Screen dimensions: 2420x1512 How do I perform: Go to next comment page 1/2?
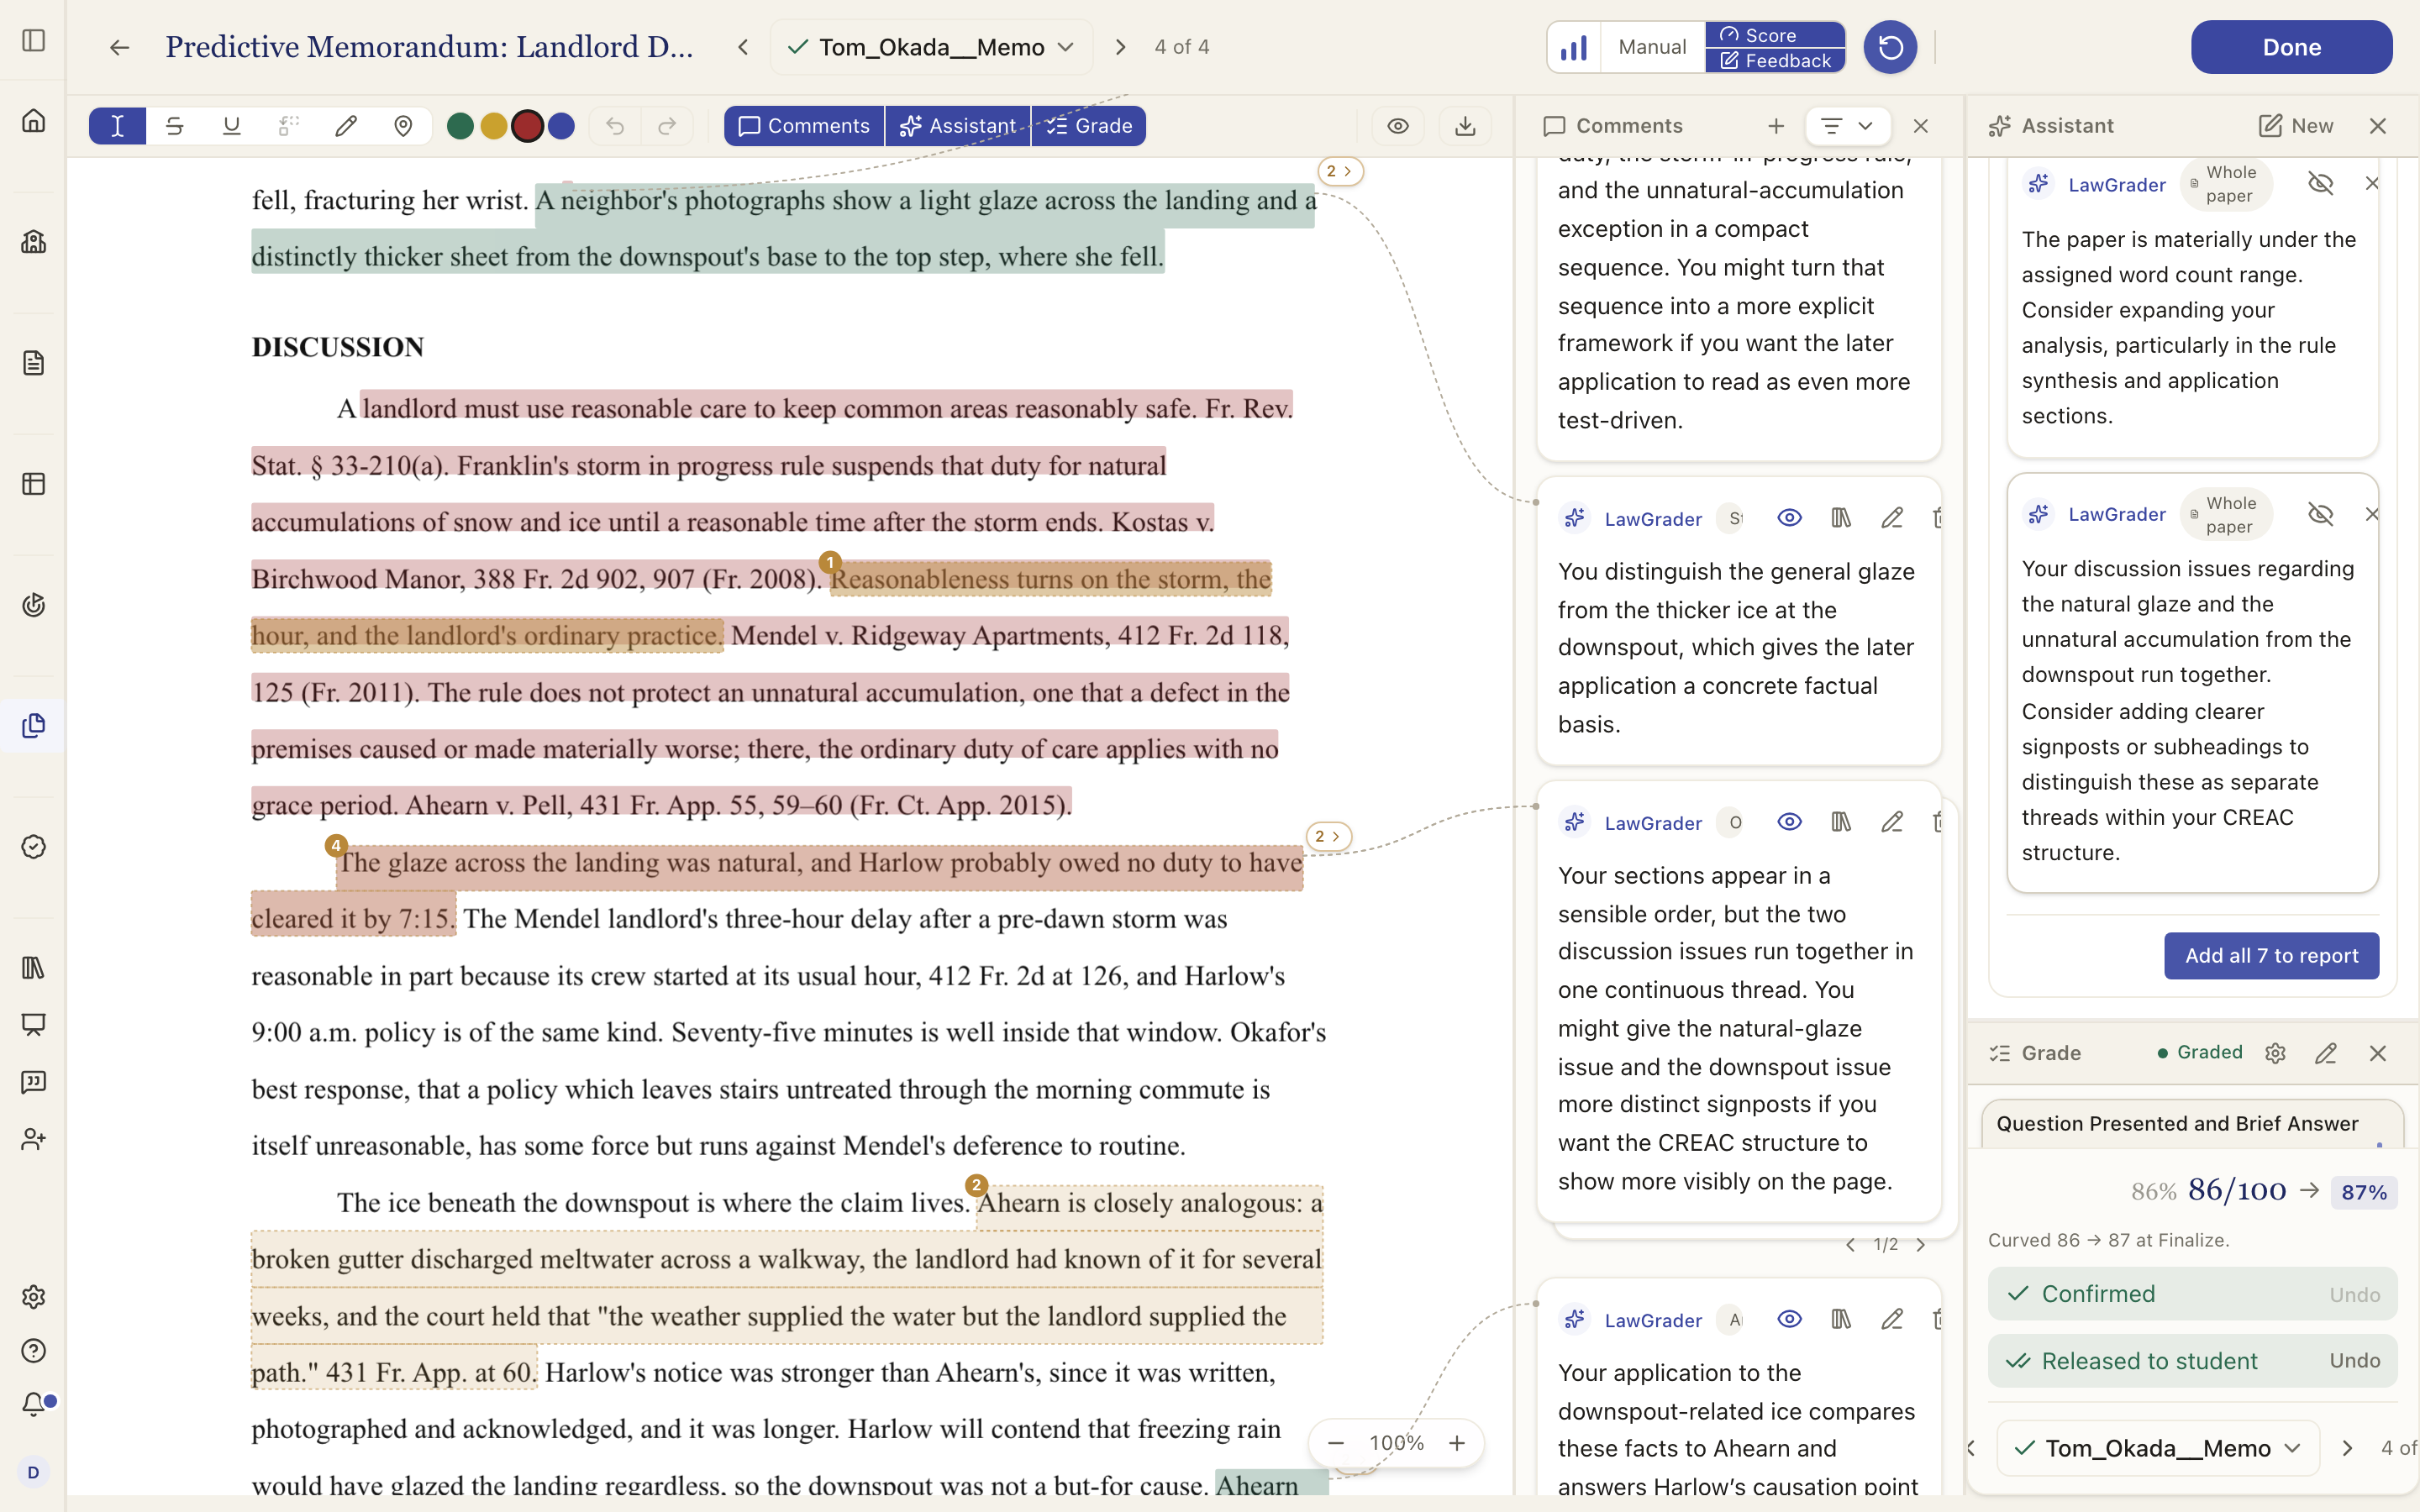pyautogui.click(x=1920, y=1245)
